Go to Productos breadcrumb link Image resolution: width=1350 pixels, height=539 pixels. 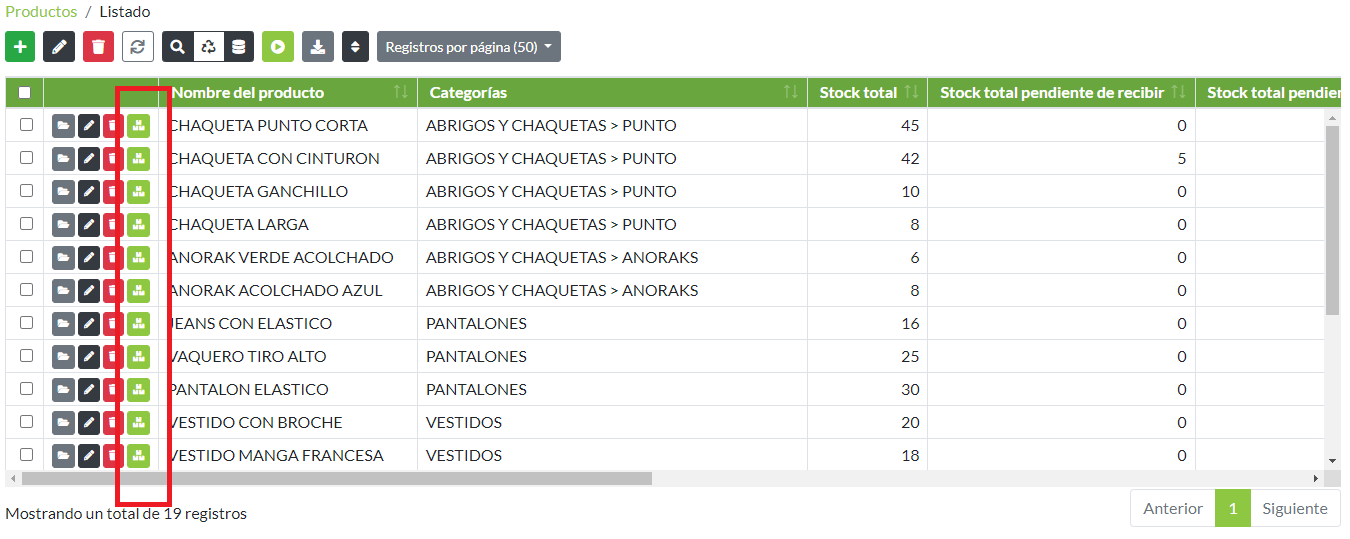[41, 12]
